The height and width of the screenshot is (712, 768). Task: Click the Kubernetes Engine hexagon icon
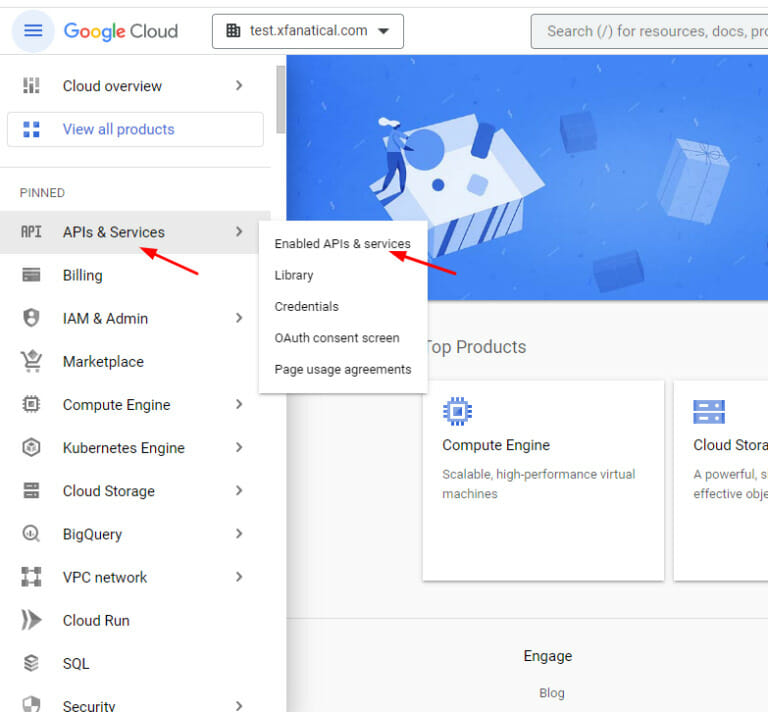(31, 448)
